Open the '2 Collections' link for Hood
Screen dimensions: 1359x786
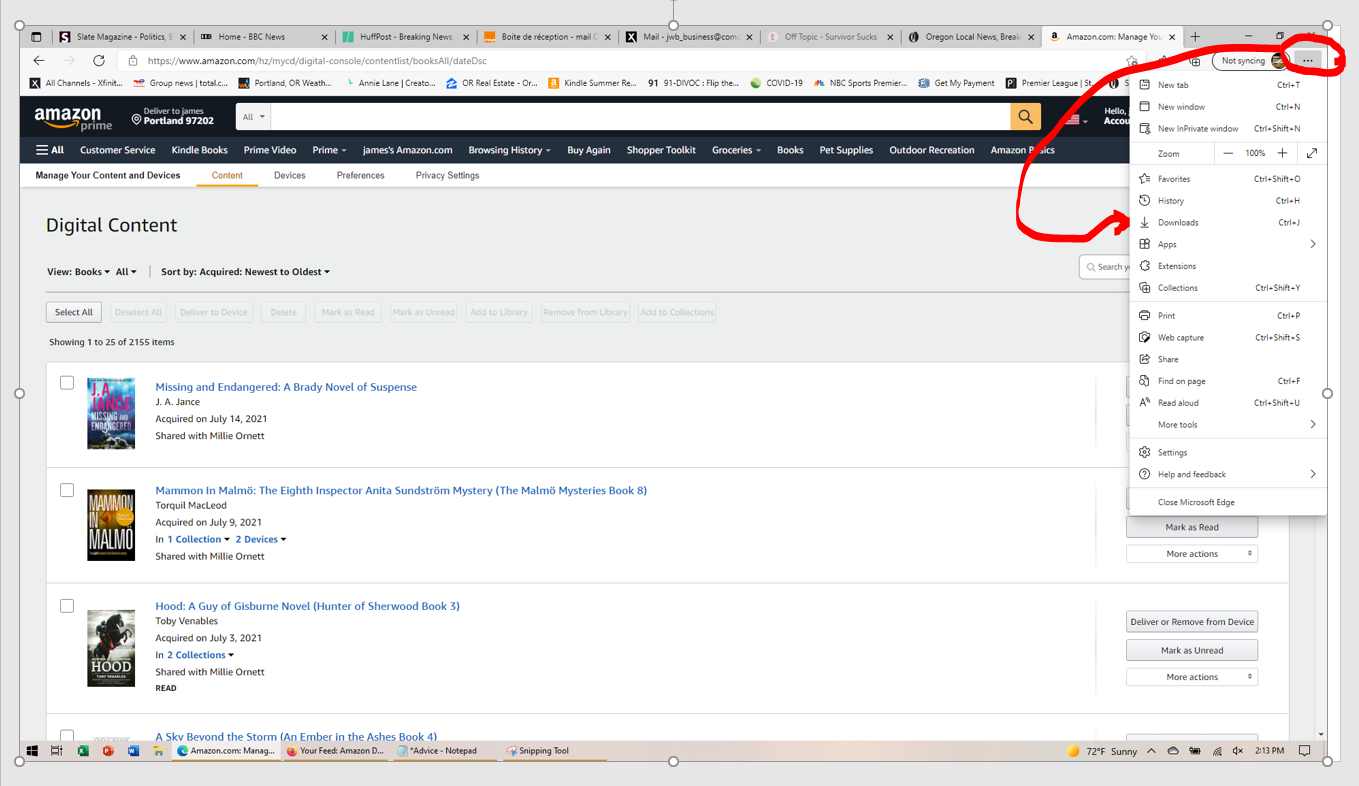click(195, 654)
